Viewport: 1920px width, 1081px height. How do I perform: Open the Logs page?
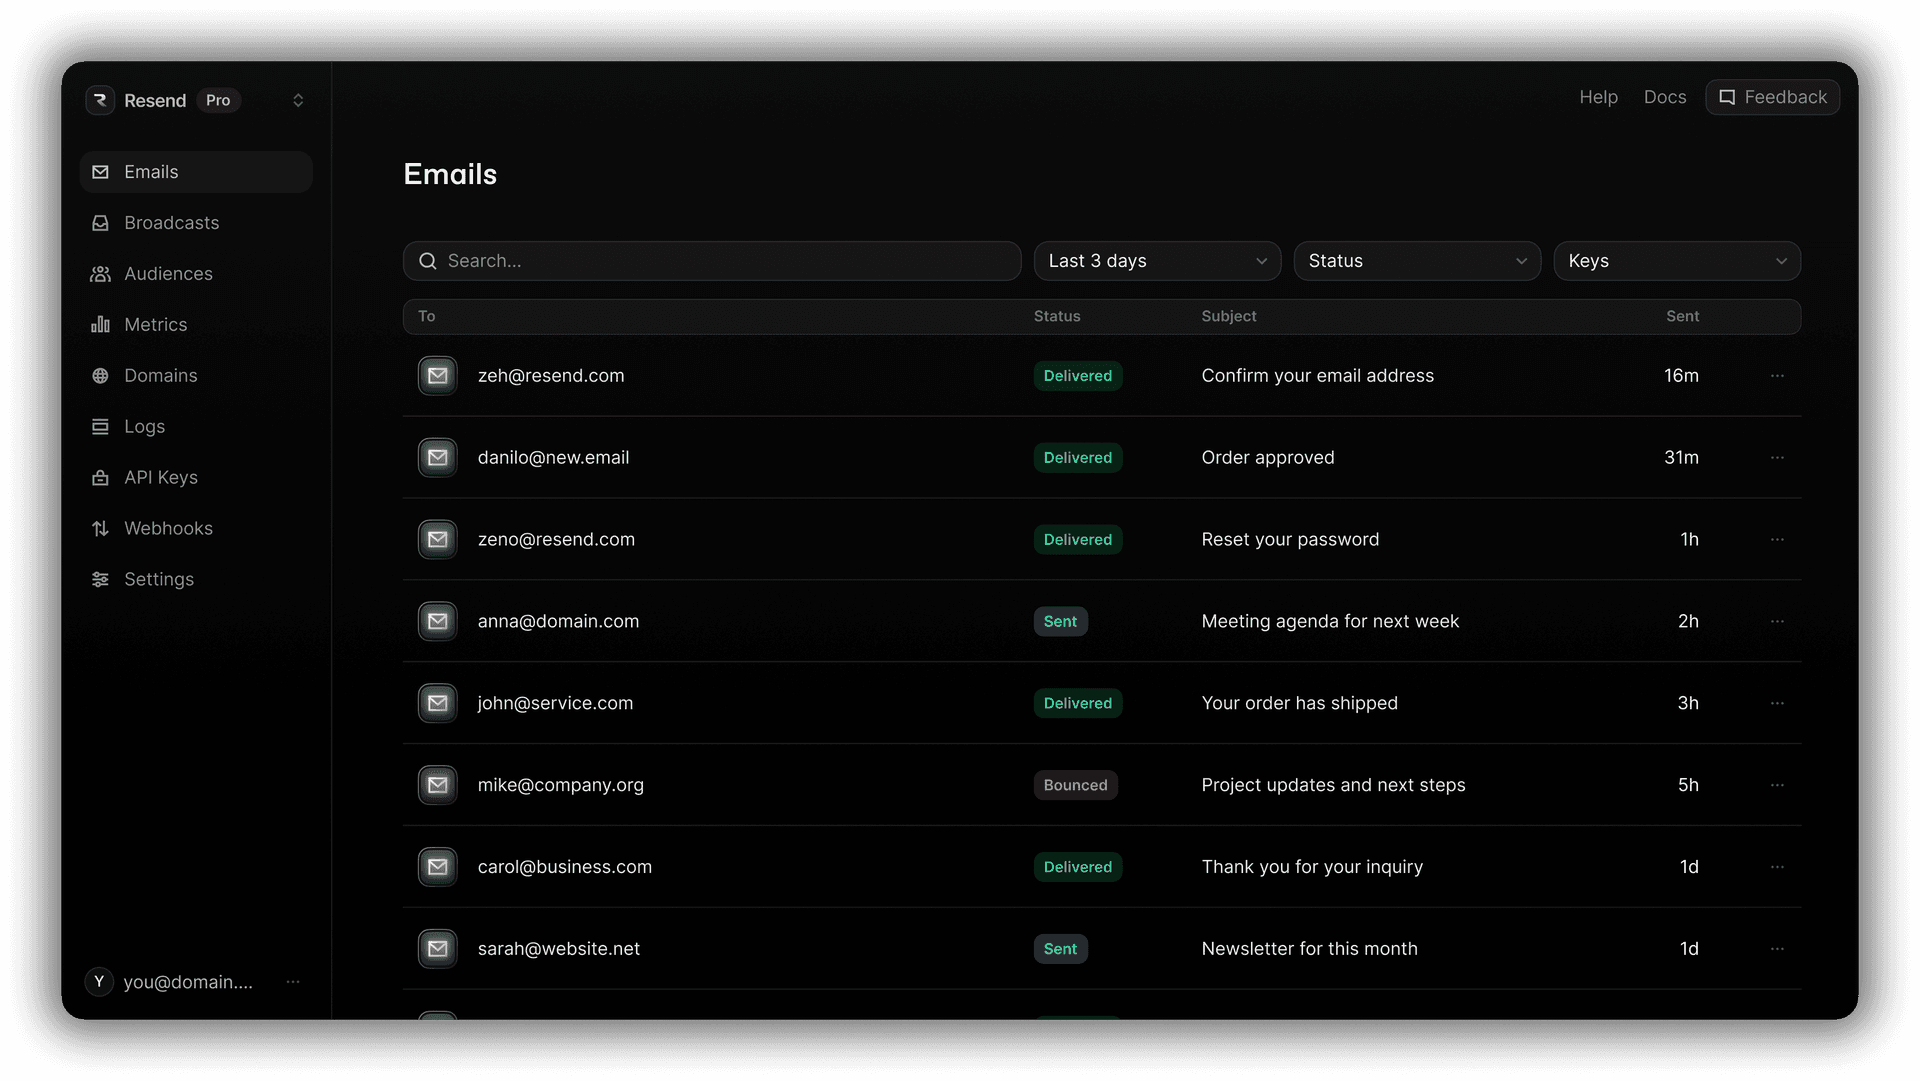144,427
